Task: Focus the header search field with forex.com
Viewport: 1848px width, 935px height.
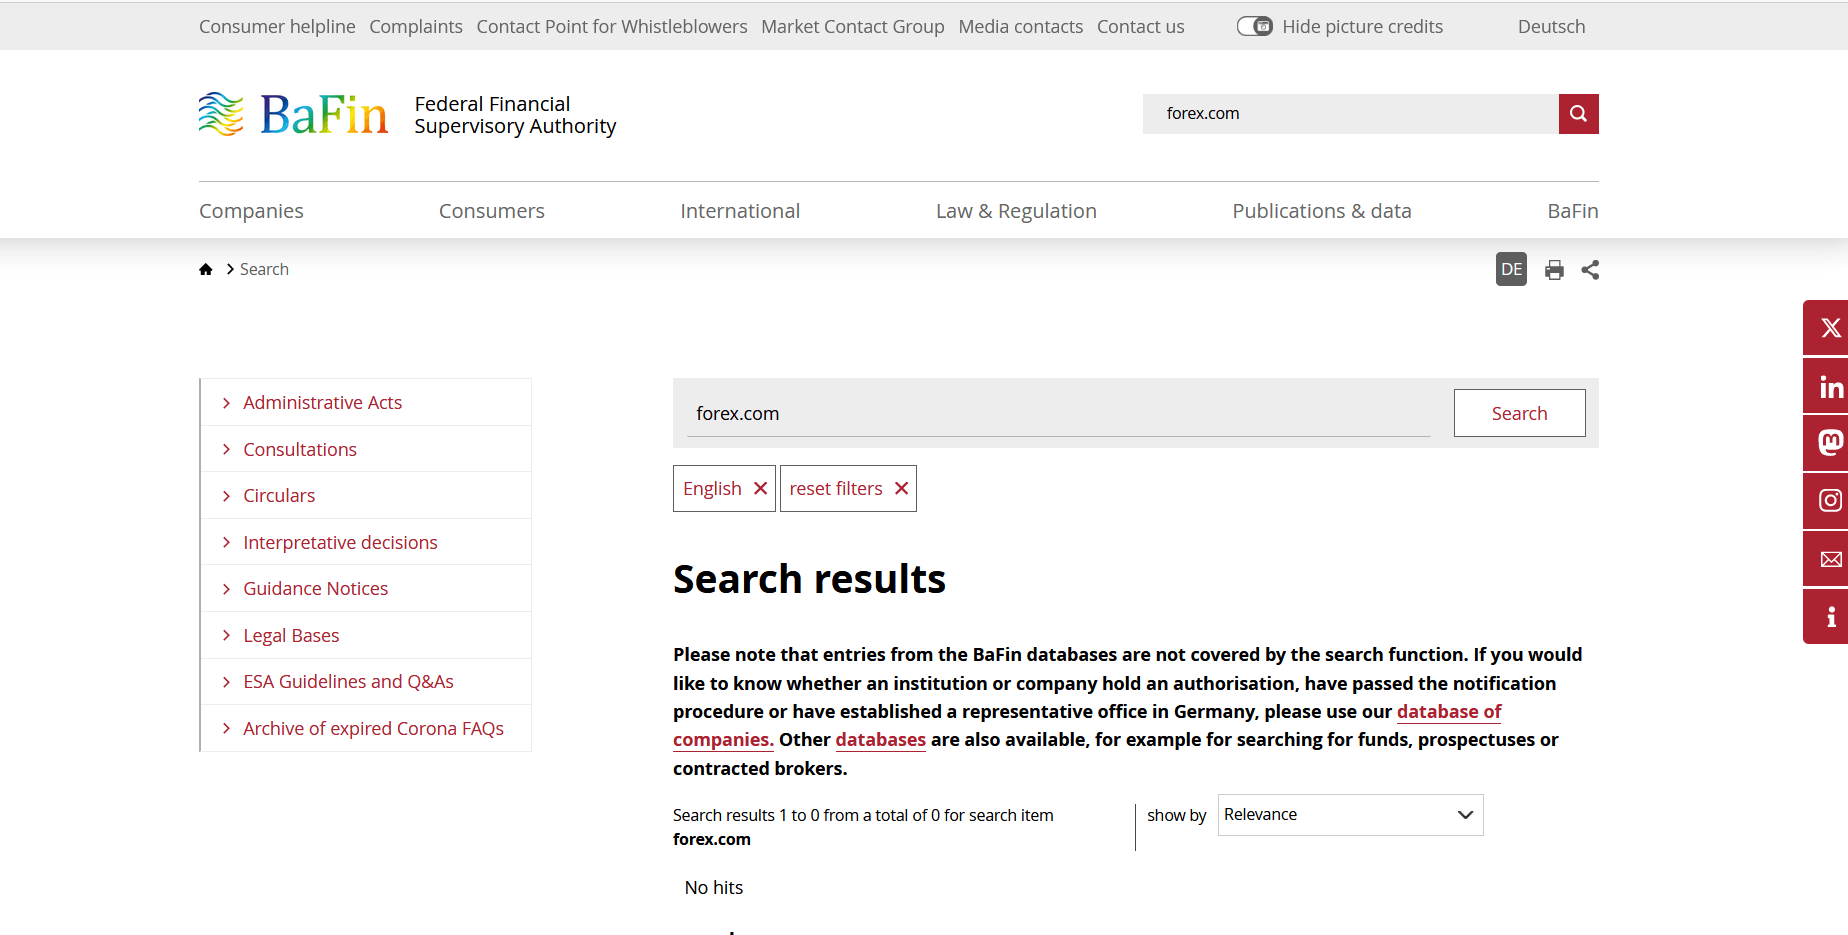Action: 1351,114
